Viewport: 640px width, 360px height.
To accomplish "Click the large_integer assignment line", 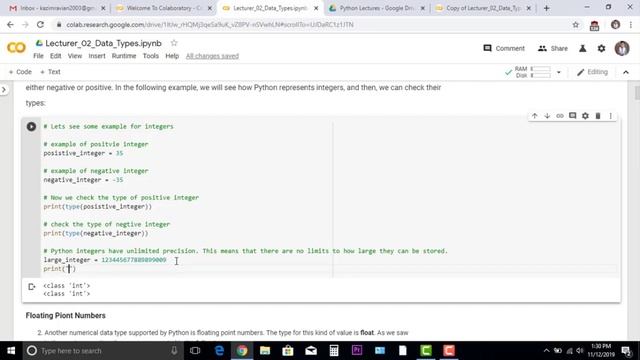I will [x=105, y=260].
